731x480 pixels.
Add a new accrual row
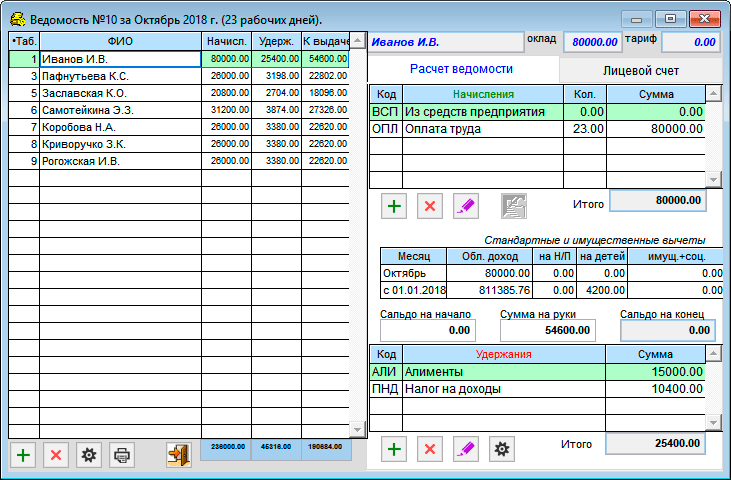[x=394, y=206]
